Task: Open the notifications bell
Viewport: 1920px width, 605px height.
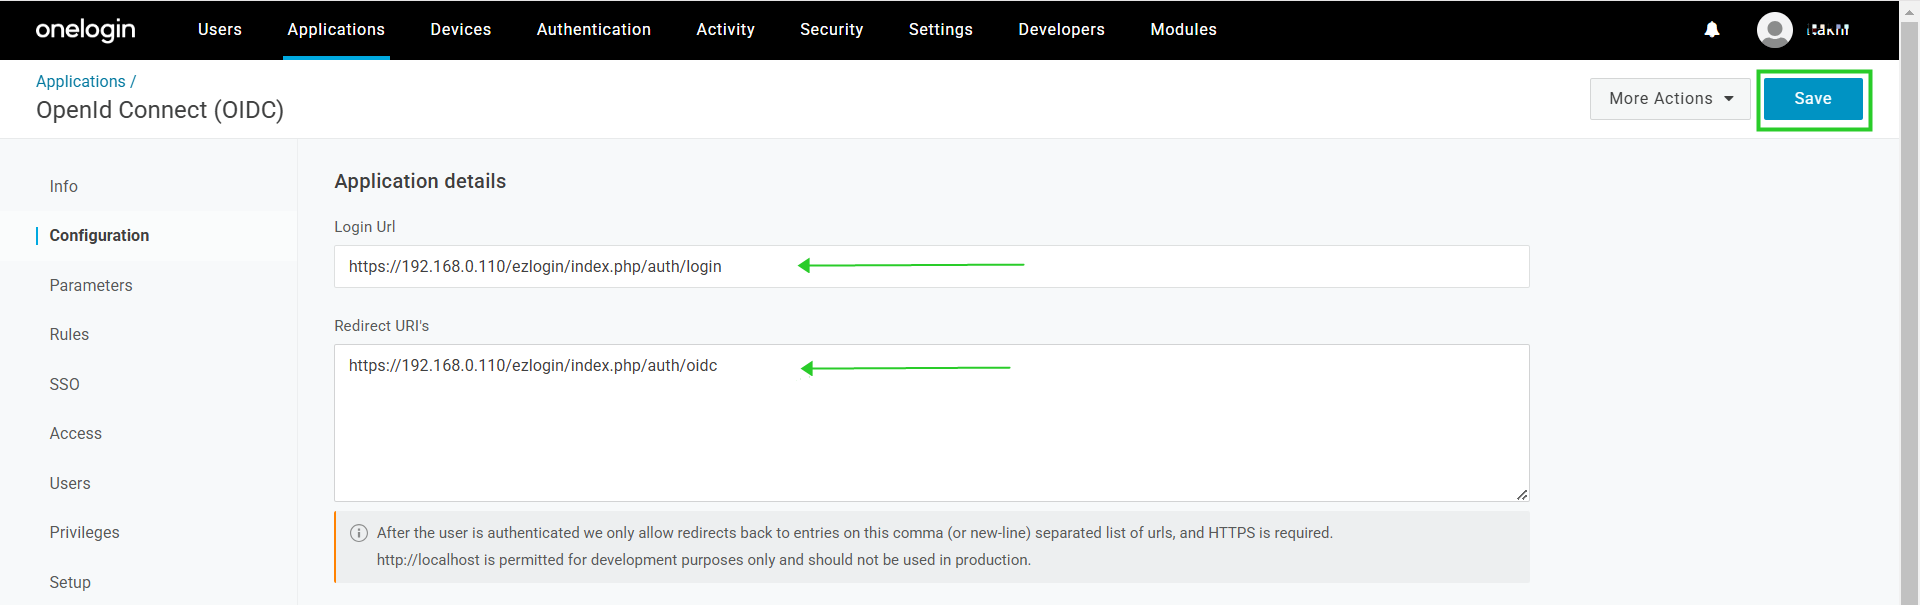Action: [1712, 30]
